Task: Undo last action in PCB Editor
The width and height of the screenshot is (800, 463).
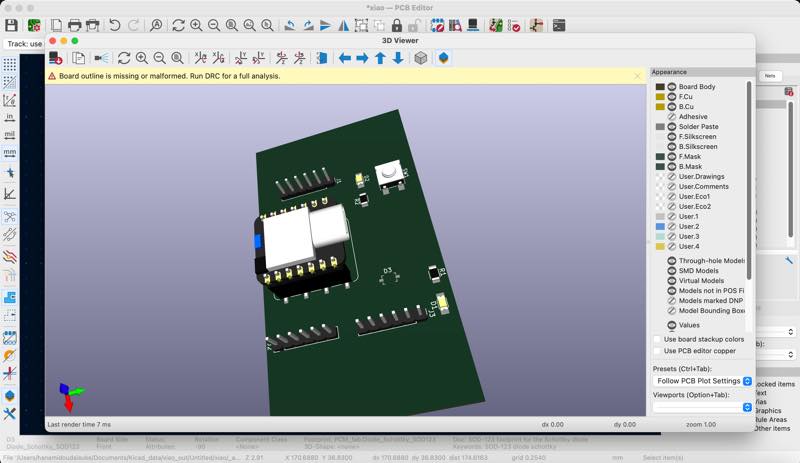Action: [115, 25]
